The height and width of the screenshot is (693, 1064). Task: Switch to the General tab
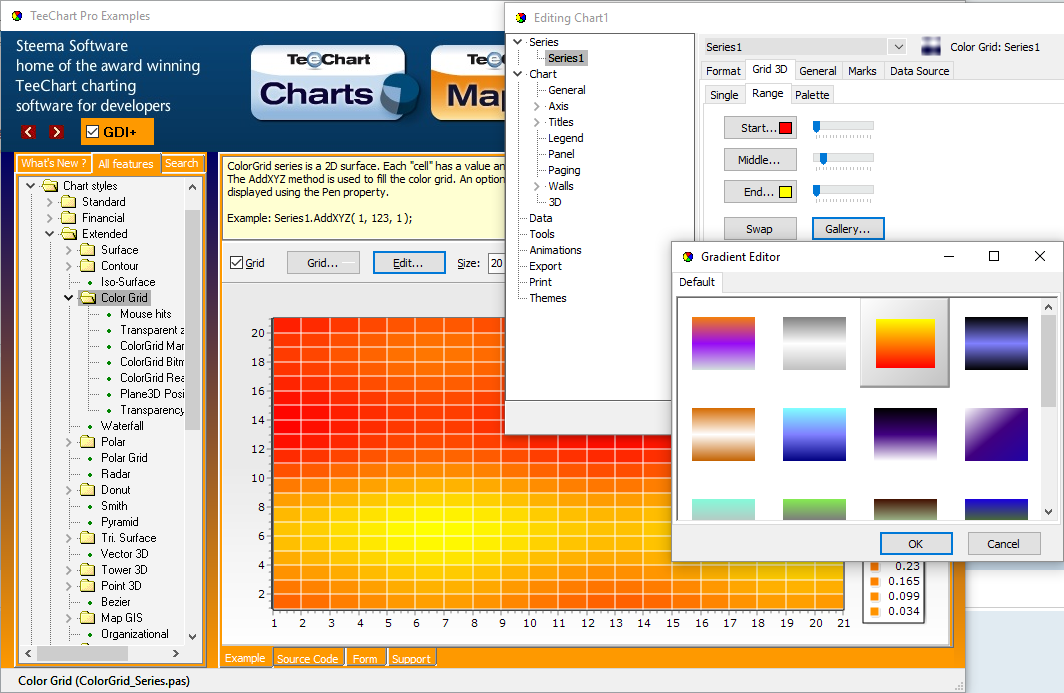(x=818, y=71)
